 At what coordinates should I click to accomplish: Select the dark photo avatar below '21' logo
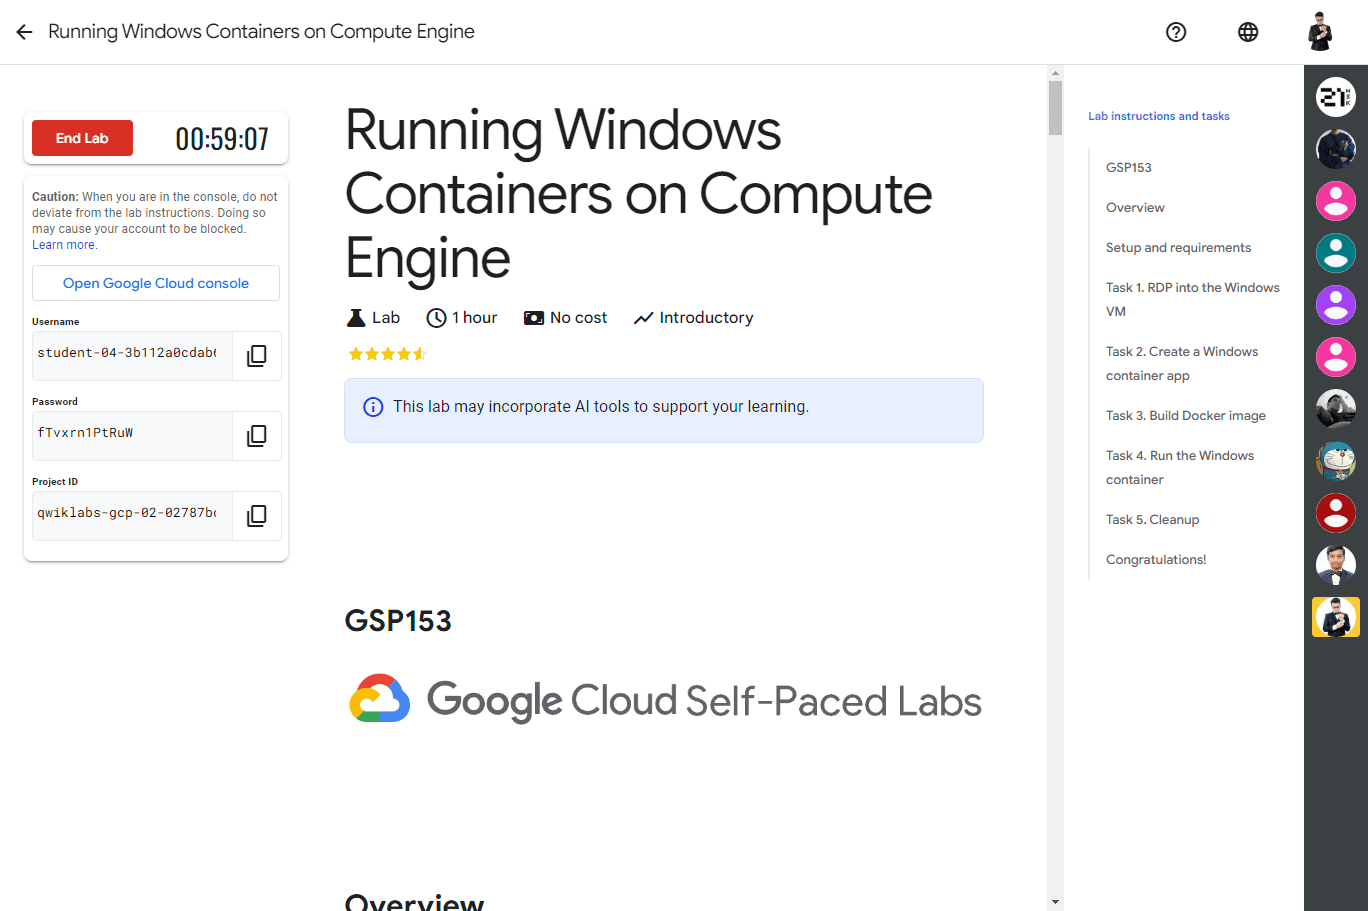[x=1336, y=149]
